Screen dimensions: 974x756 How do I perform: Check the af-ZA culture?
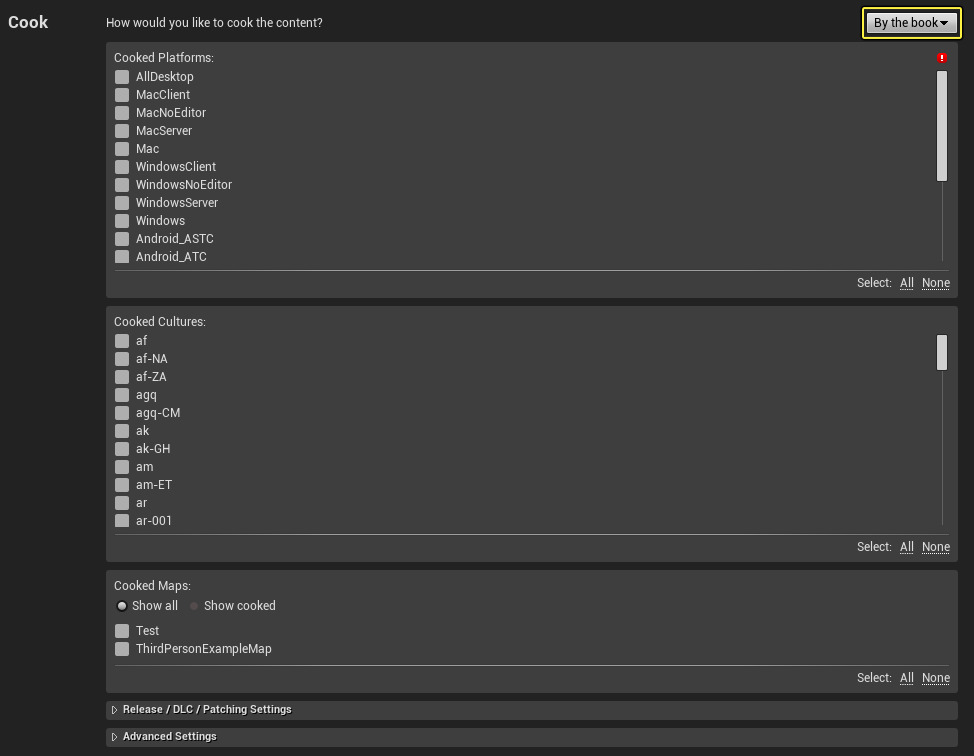pyautogui.click(x=122, y=377)
